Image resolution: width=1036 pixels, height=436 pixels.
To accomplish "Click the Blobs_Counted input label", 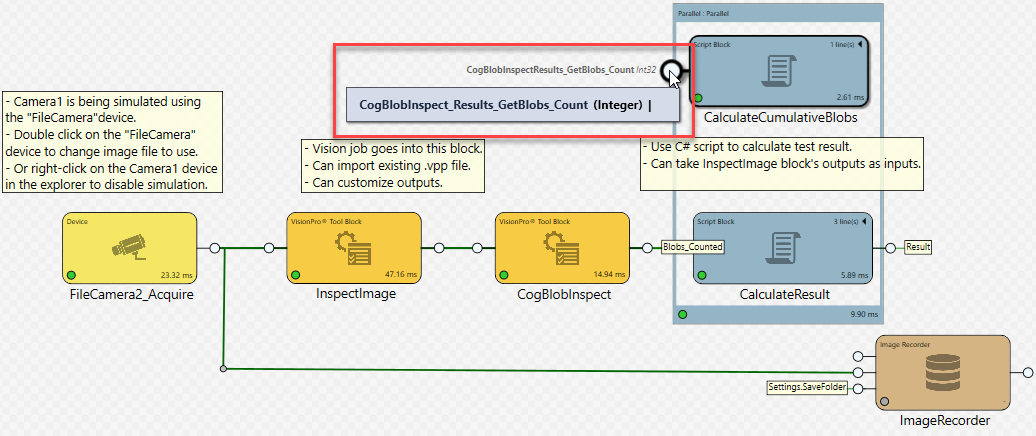I will (x=693, y=246).
